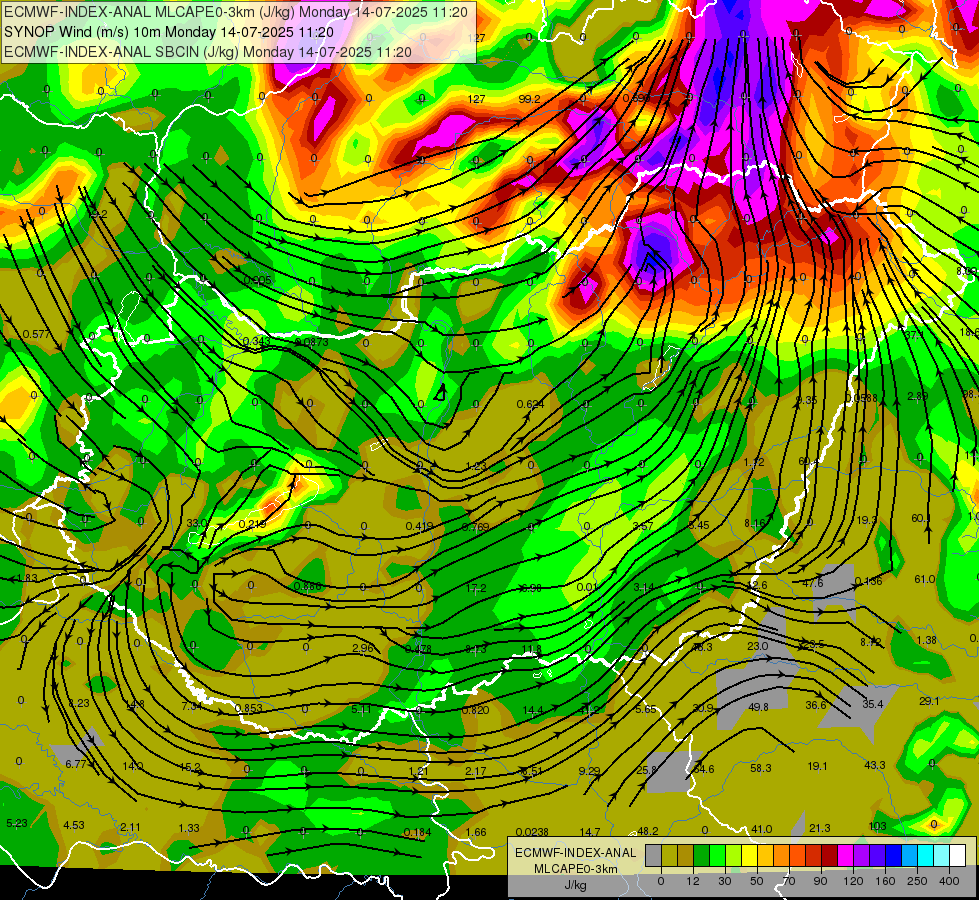Click the map value 49.8

pos(758,707)
